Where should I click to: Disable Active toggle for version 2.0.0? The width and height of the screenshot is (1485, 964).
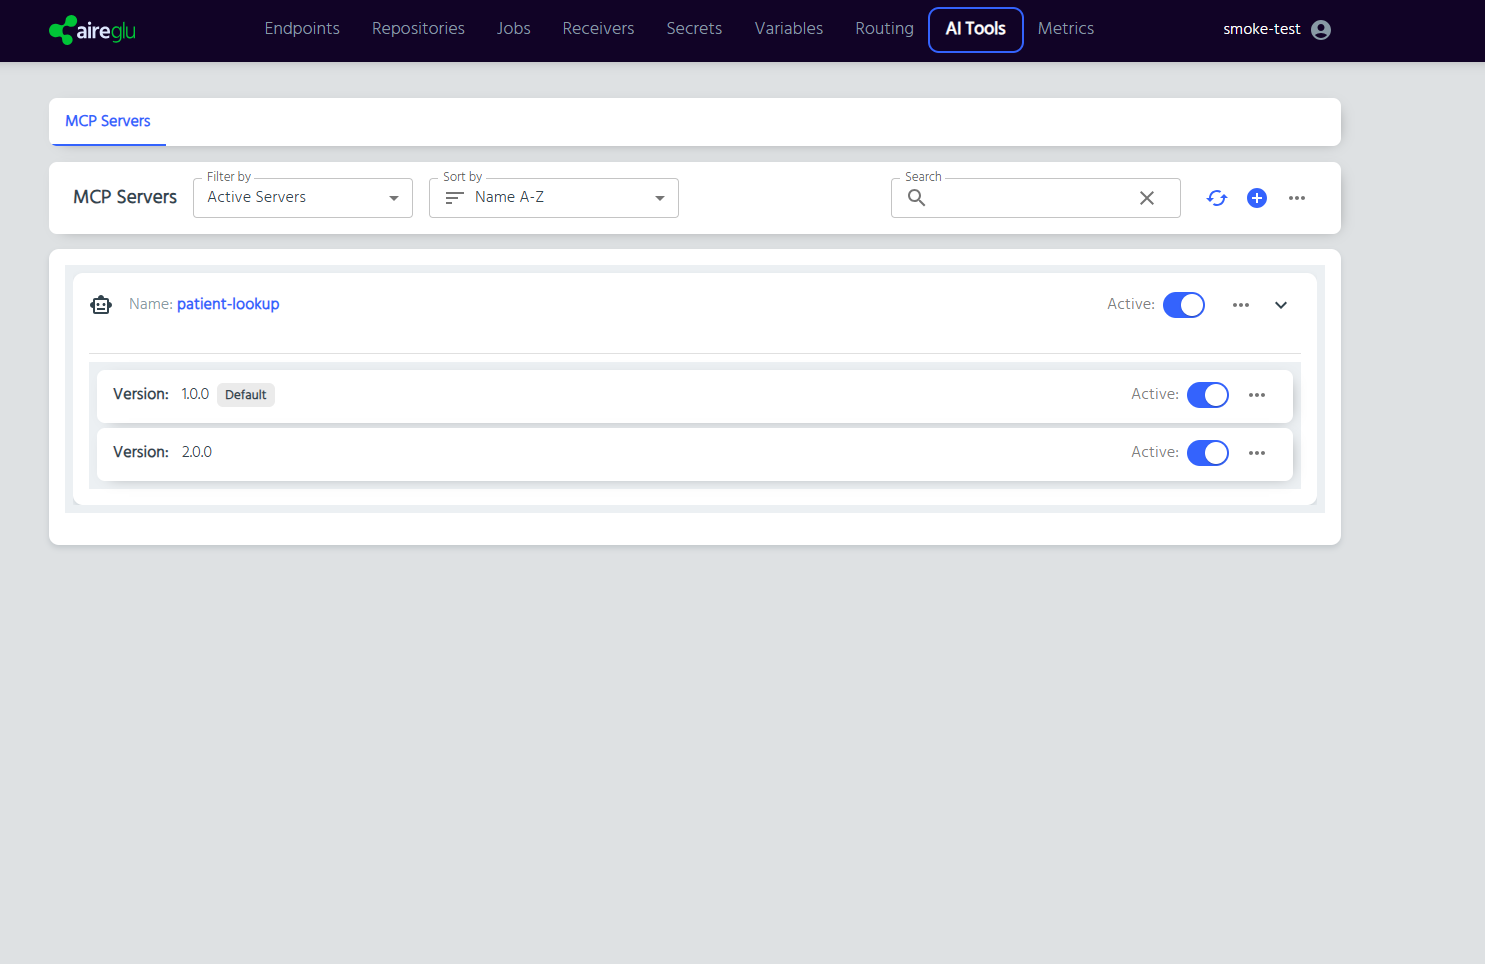[x=1207, y=453]
